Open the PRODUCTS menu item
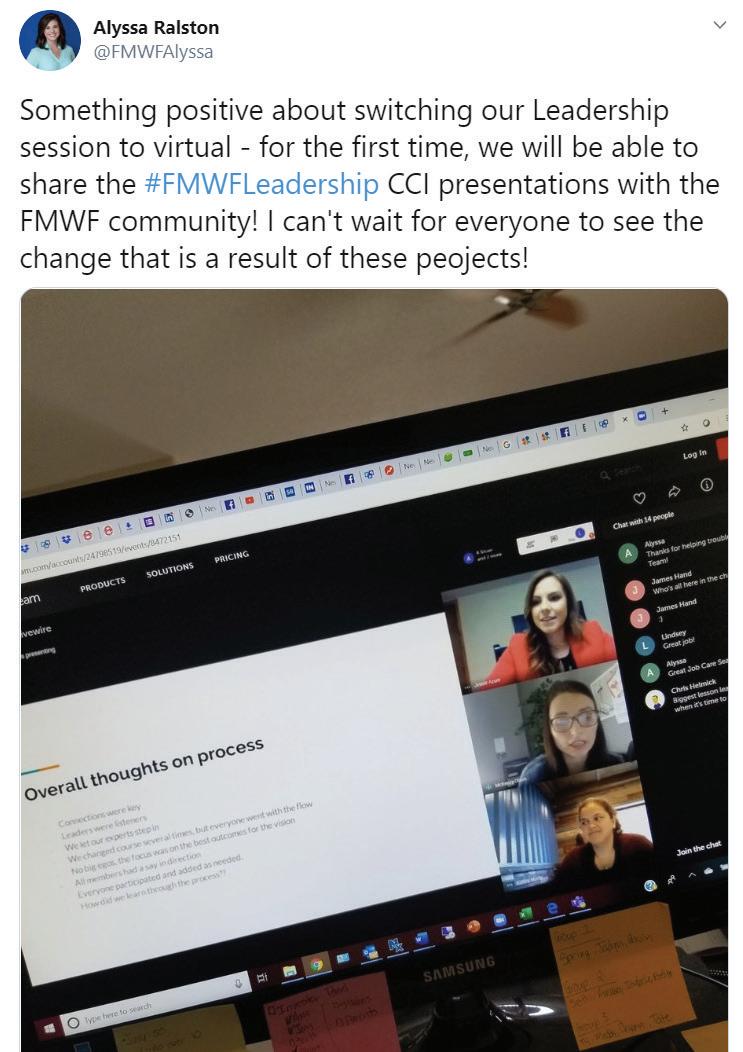The image size is (743, 1052). point(103,584)
